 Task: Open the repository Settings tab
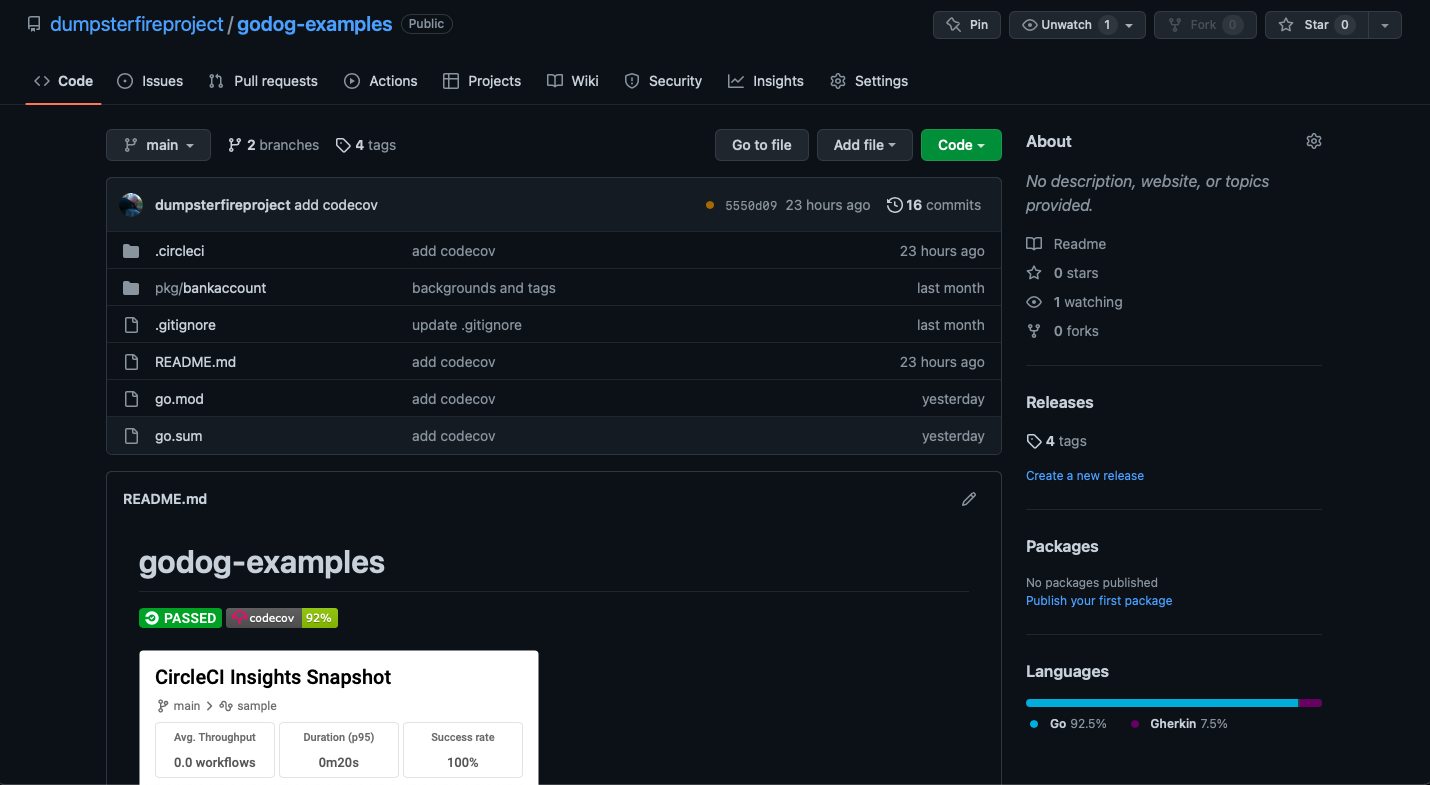pyautogui.click(x=869, y=81)
